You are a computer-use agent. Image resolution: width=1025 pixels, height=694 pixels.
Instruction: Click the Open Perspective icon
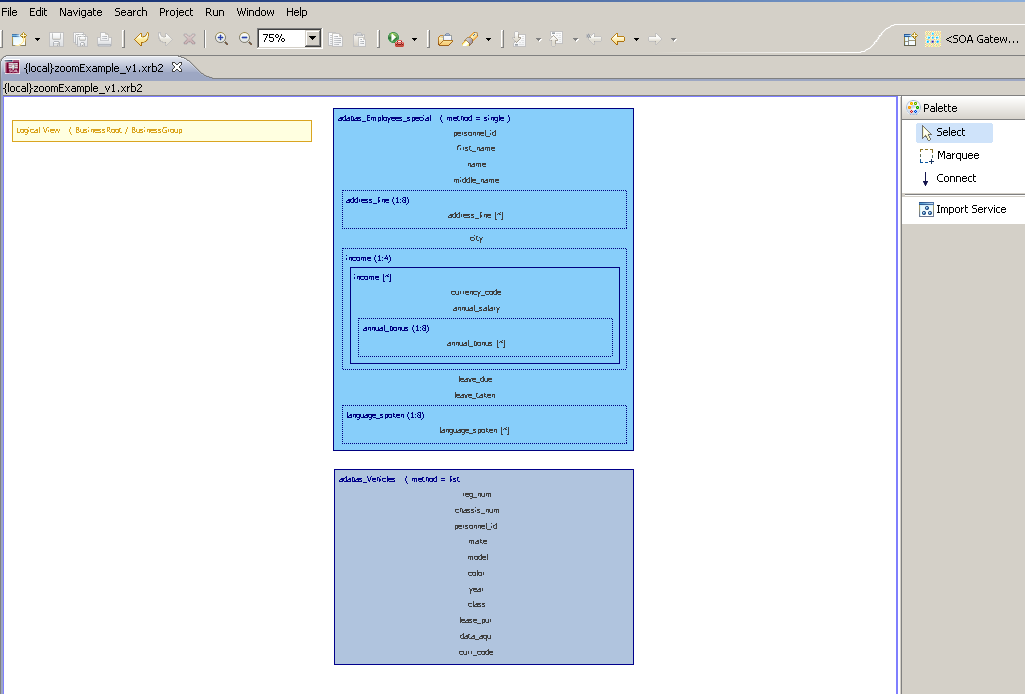click(910, 39)
